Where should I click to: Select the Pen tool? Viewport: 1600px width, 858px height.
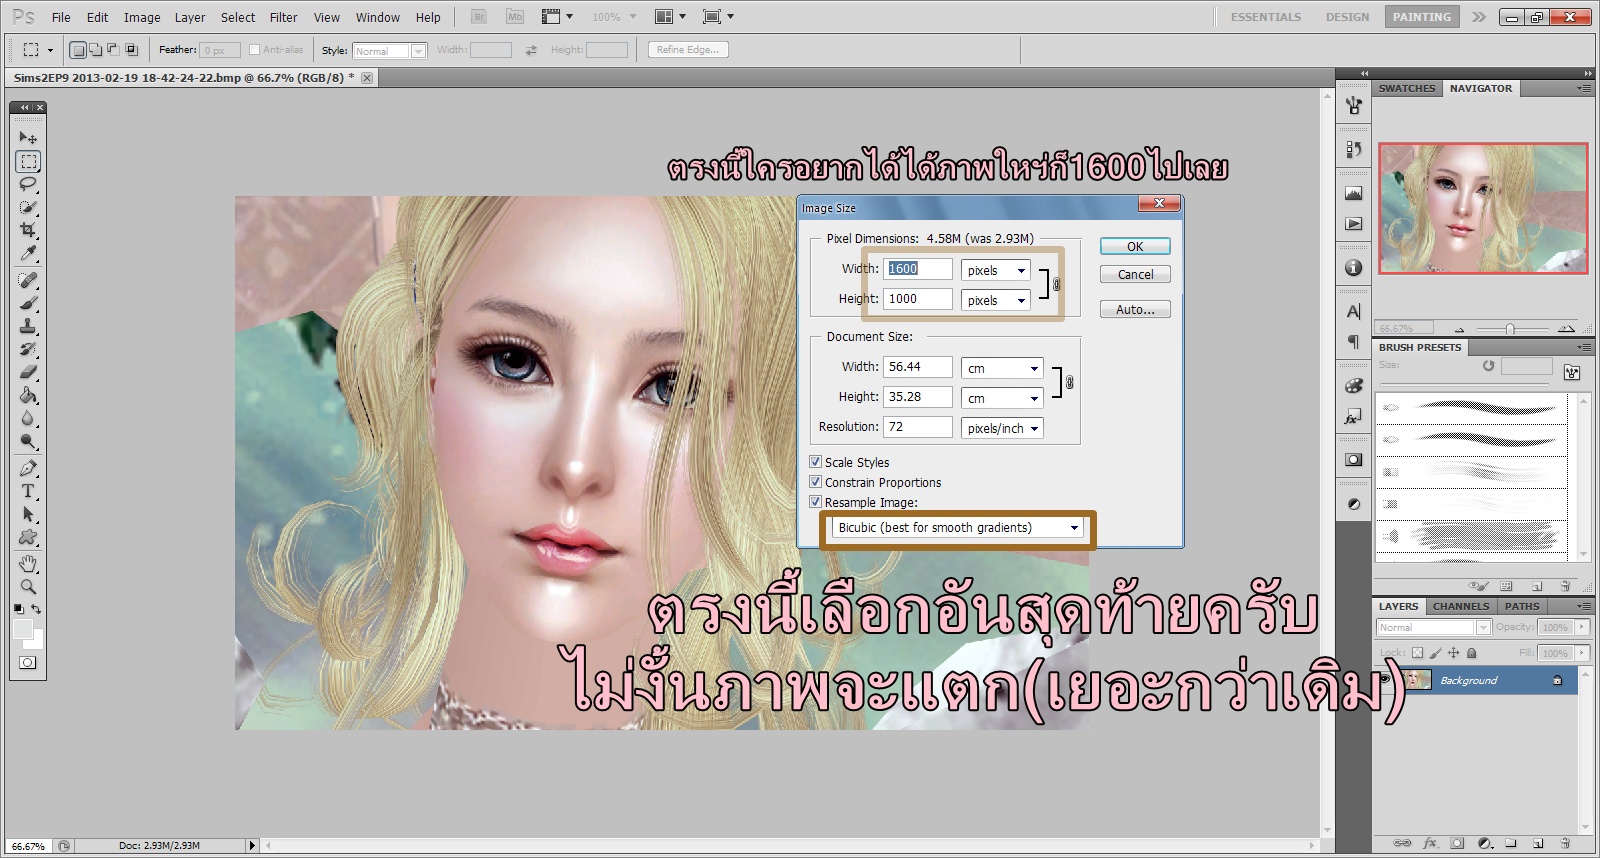[28, 468]
